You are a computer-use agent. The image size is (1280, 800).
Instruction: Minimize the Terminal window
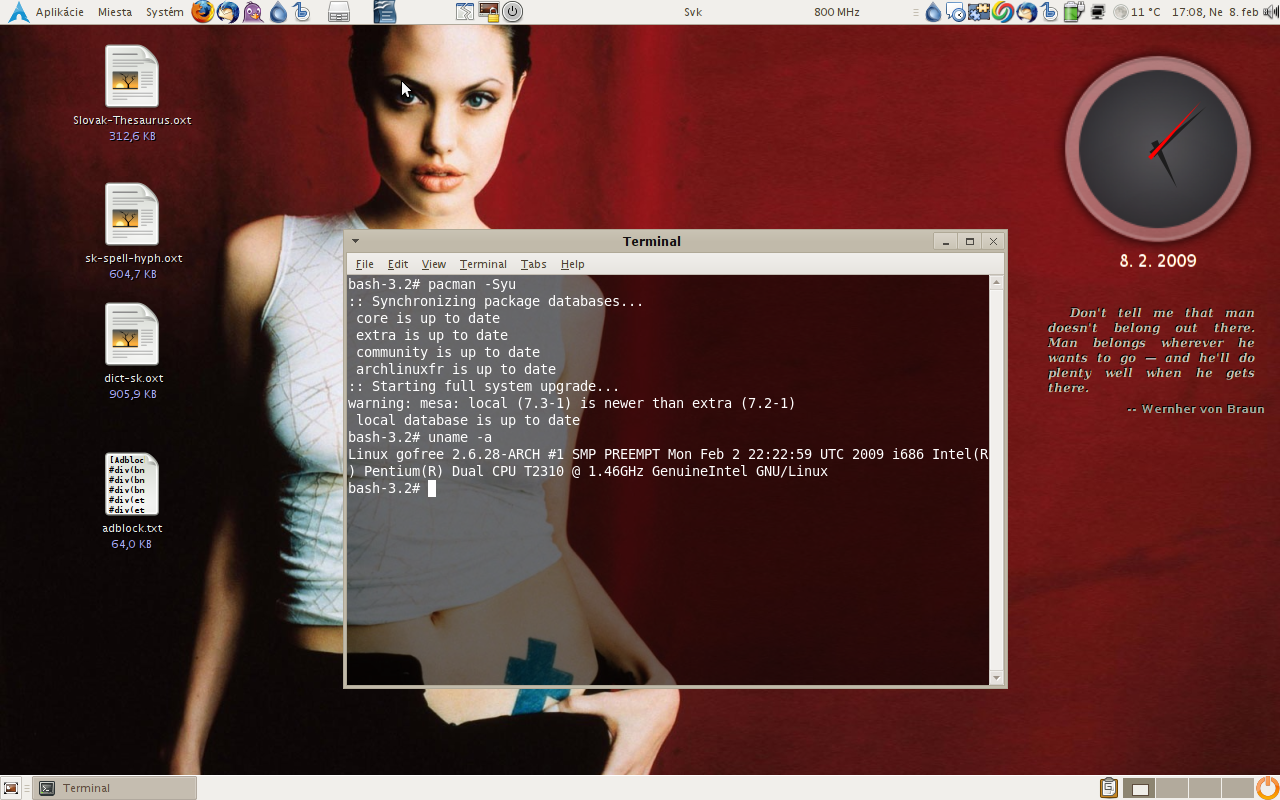click(x=945, y=241)
